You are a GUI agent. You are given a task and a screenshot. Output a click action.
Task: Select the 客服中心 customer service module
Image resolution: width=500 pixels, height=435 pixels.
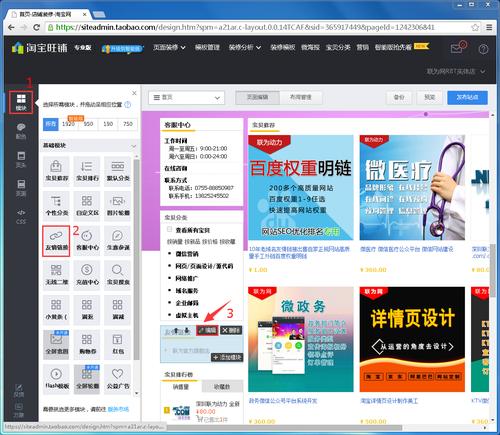pos(87,241)
